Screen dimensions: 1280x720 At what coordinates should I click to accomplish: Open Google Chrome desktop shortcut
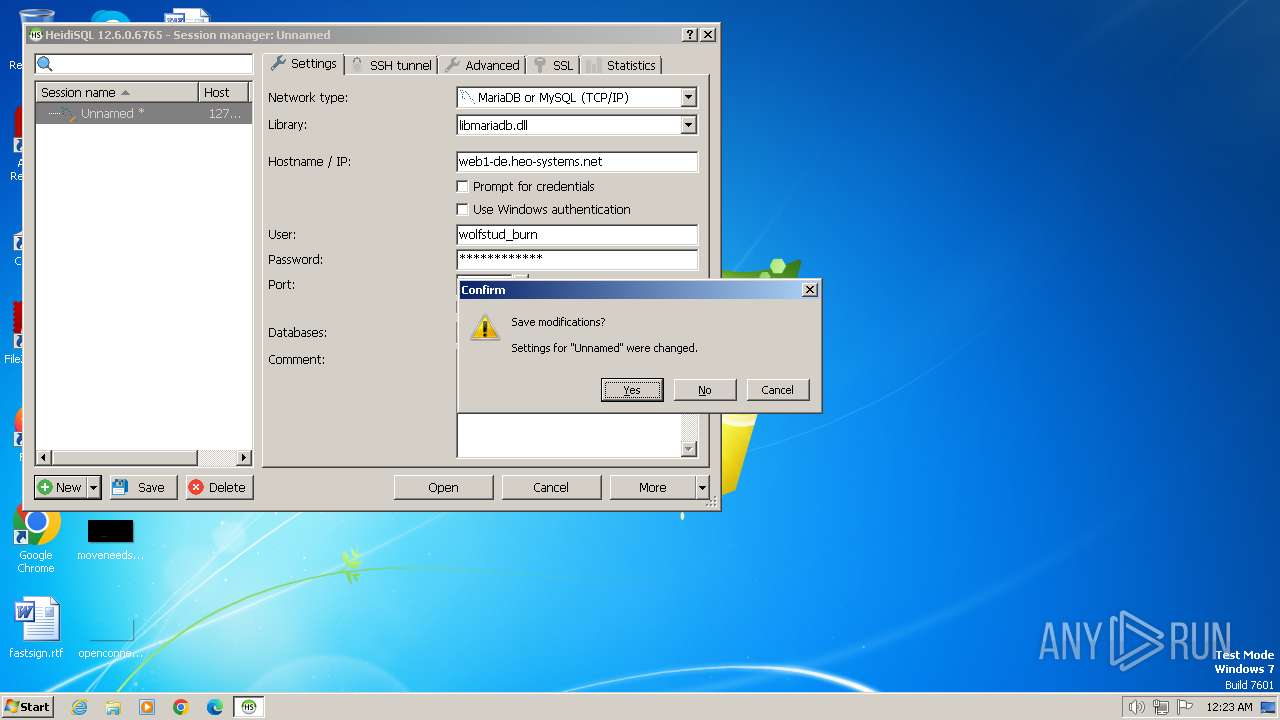[x=36, y=538]
